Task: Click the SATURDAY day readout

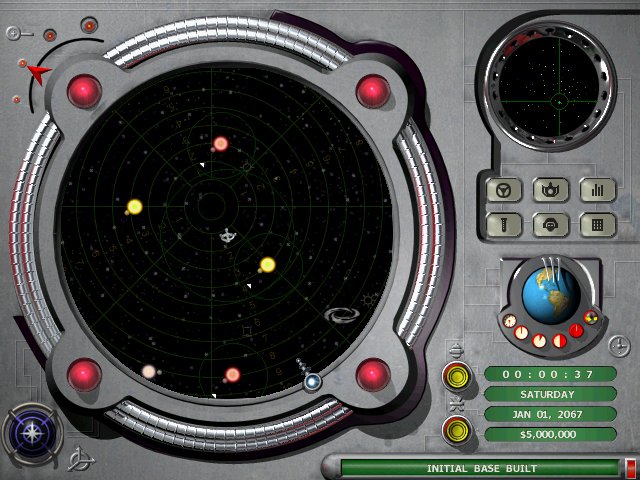Action: [550, 394]
